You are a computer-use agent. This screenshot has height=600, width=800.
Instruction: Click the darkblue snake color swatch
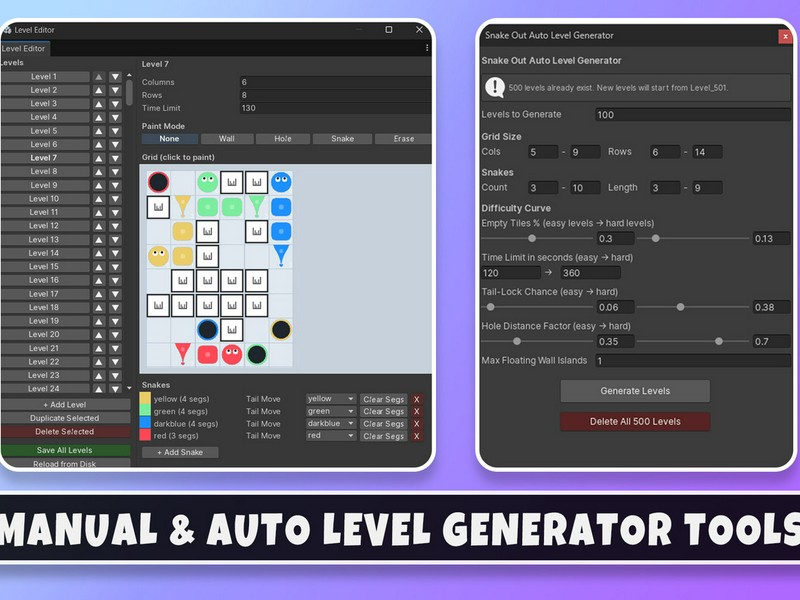[145, 423]
